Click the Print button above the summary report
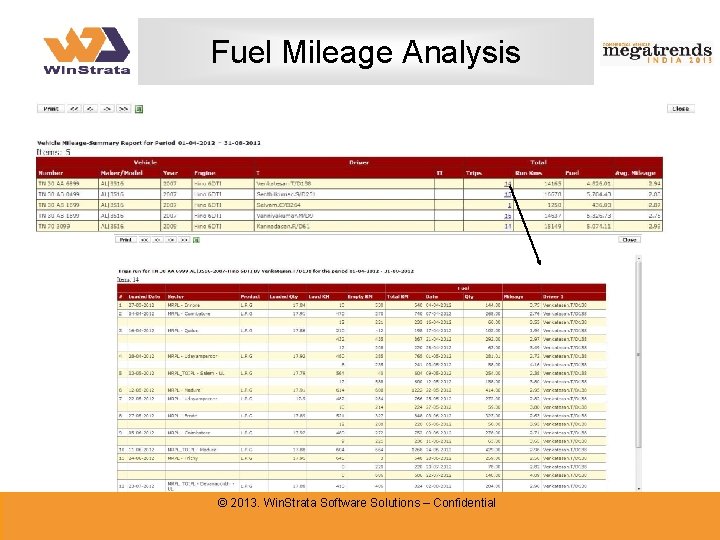 tap(51, 109)
